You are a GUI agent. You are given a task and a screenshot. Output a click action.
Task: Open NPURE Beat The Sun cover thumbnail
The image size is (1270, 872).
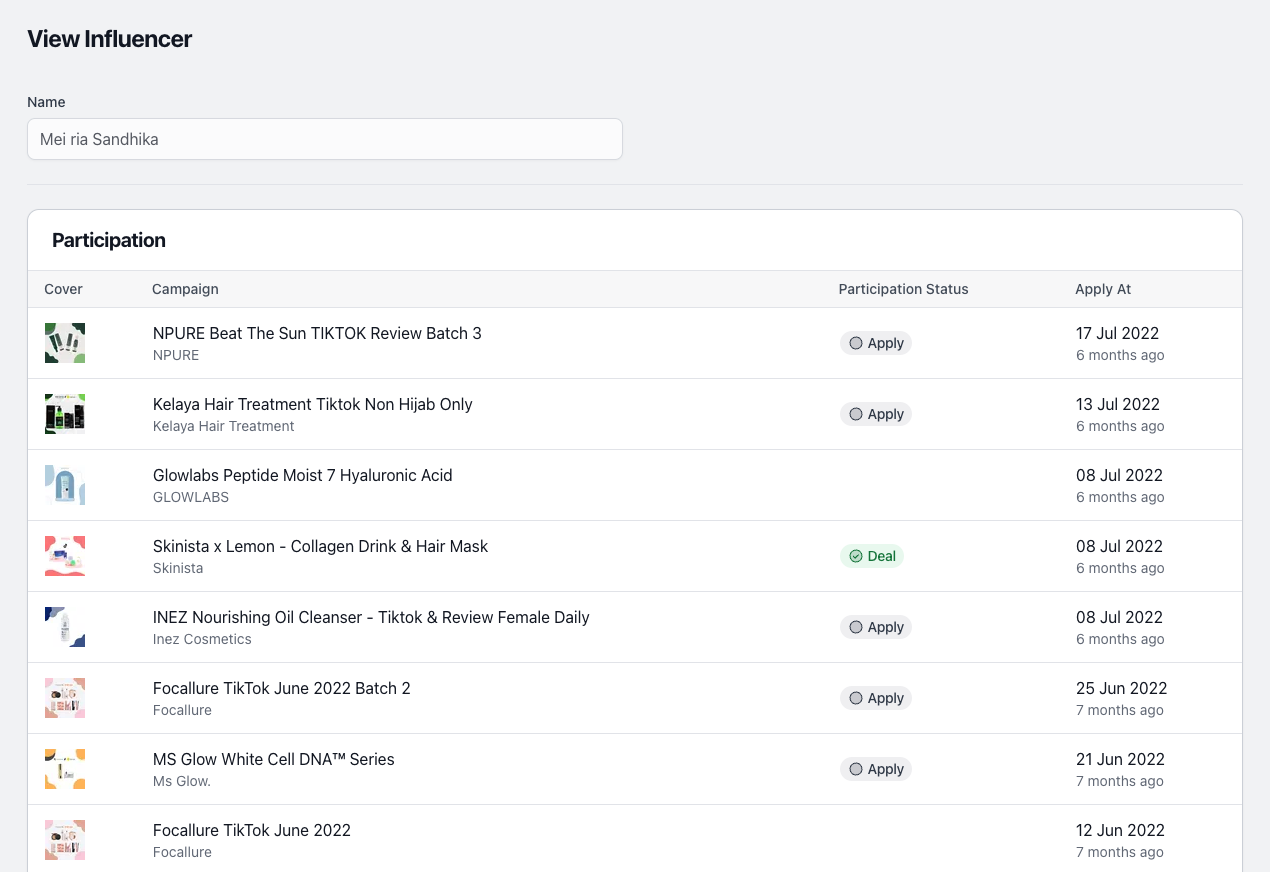click(65, 343)
